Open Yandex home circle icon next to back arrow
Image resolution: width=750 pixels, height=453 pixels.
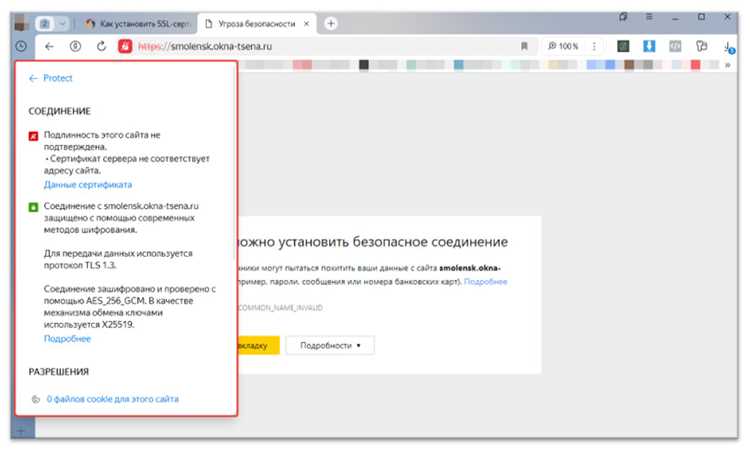pos(75,46)
